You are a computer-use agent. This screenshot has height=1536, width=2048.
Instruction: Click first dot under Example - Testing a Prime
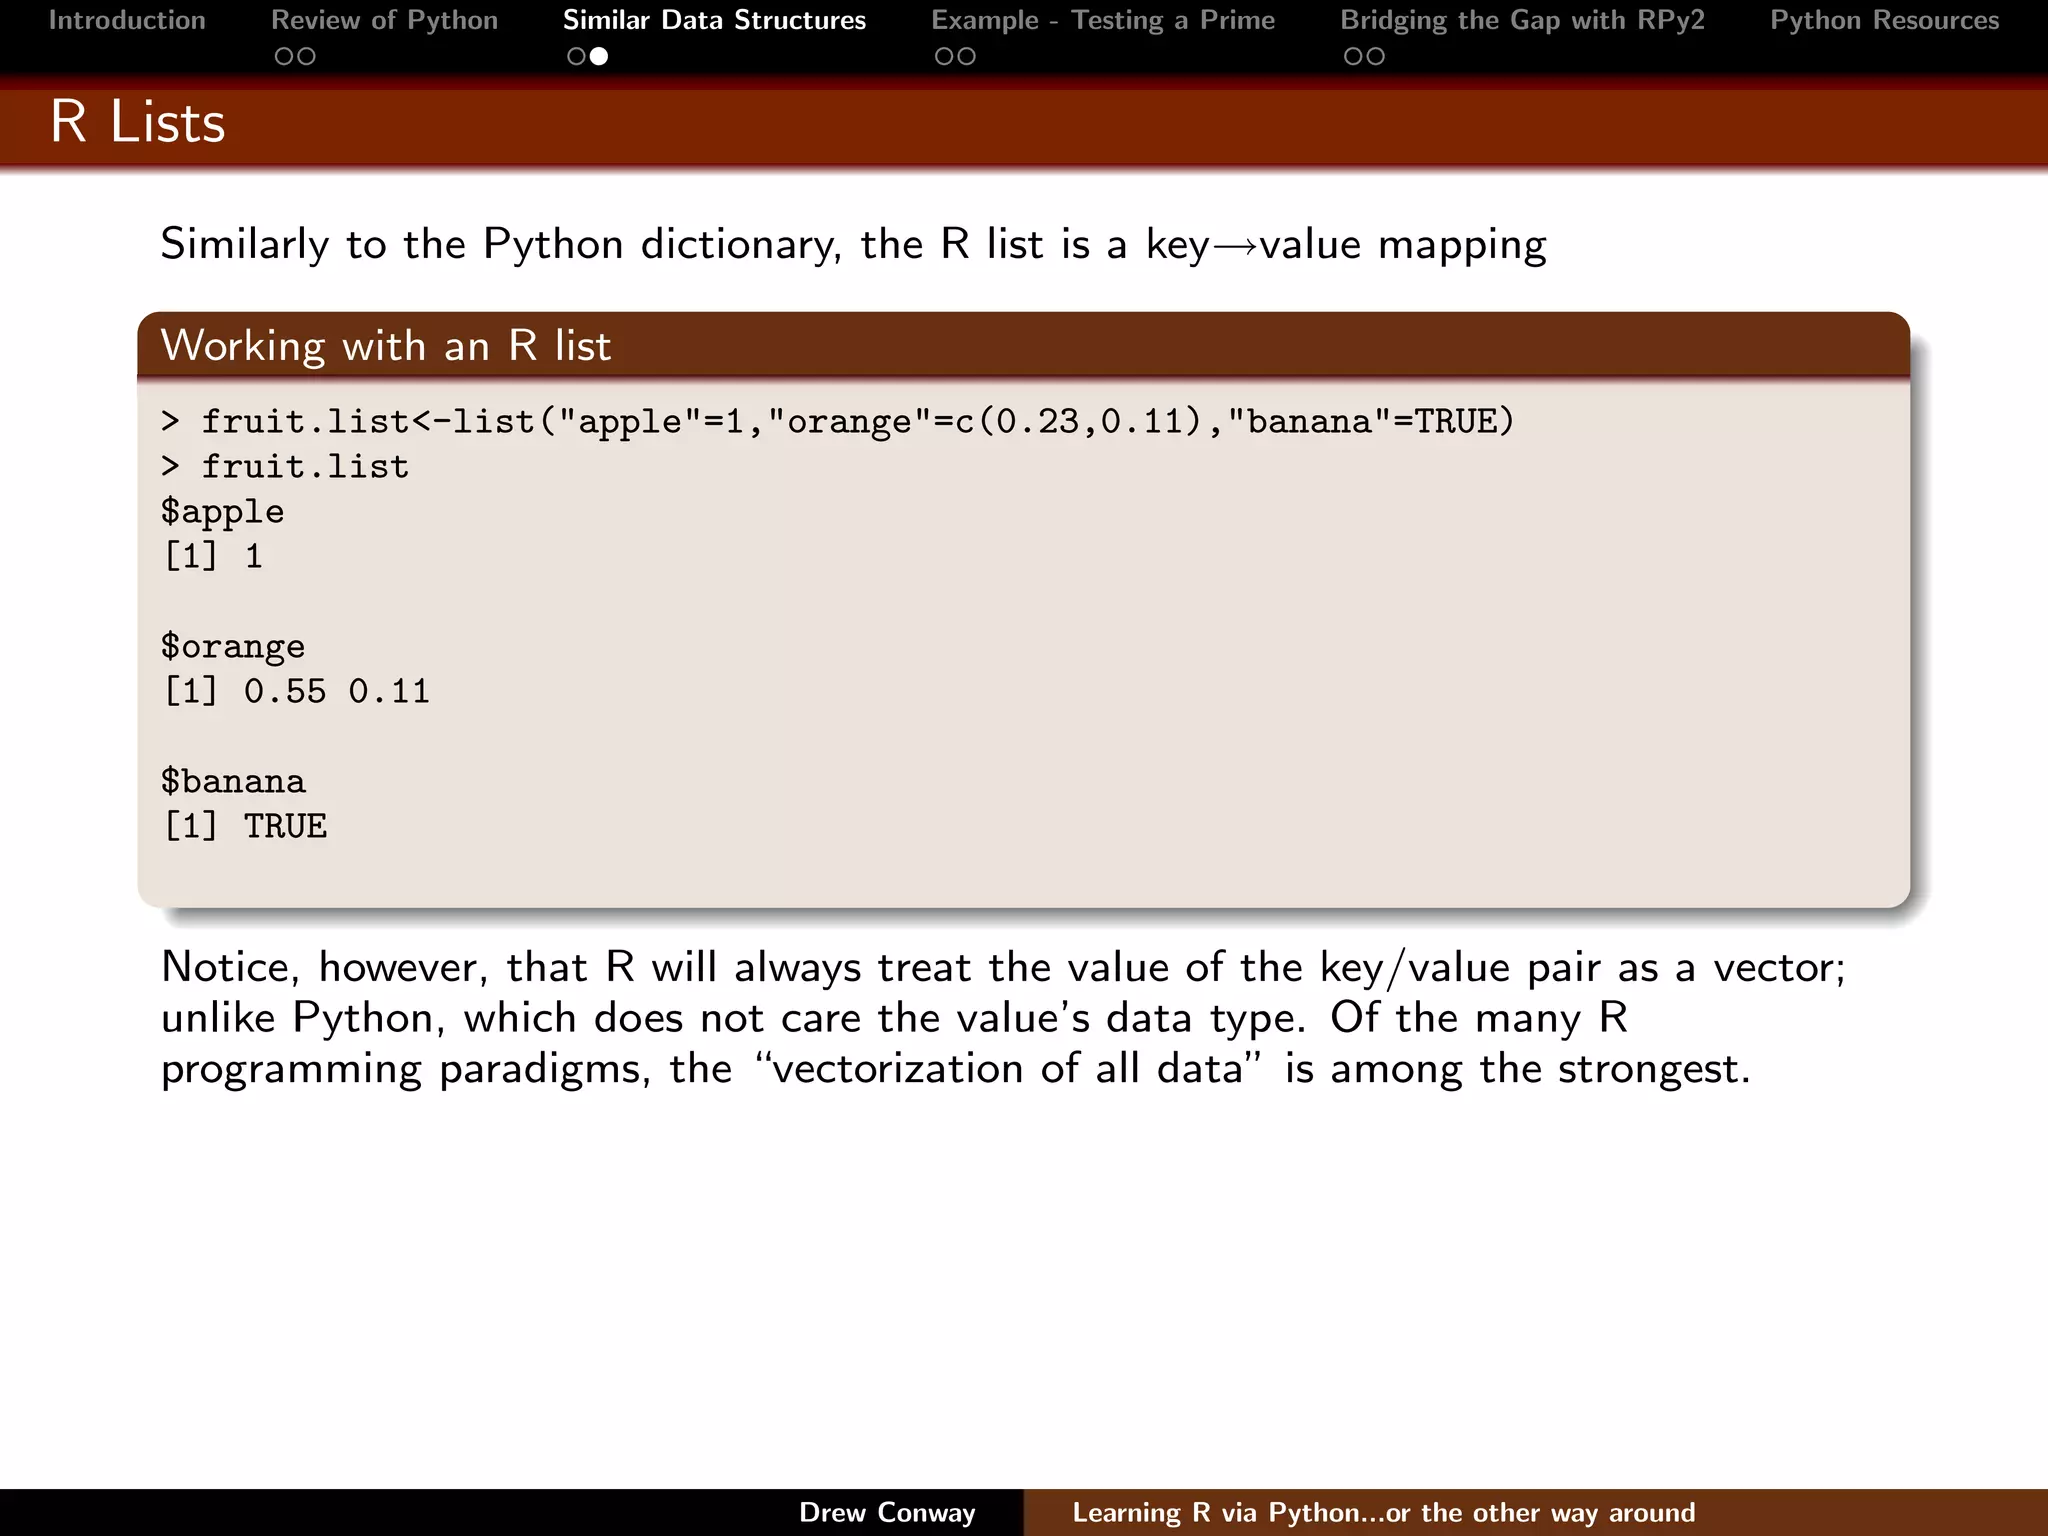[x=944, y=57]
